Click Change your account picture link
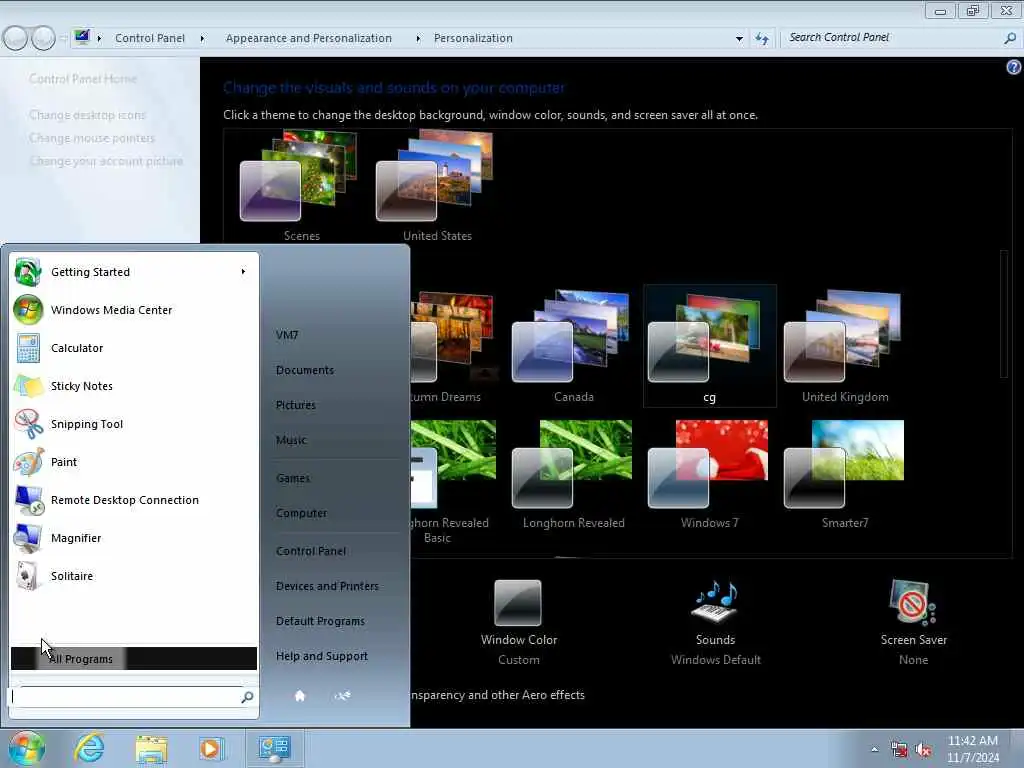 tap(106, 161)
